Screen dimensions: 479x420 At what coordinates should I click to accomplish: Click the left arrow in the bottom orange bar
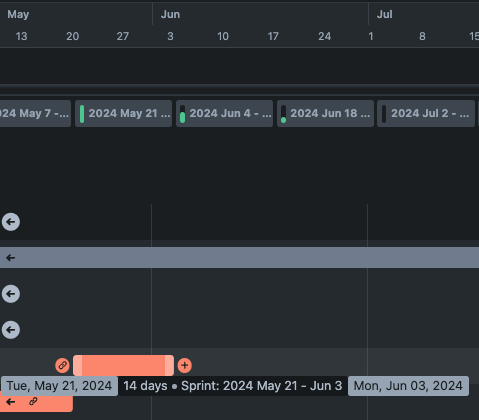tap(11, 402)
